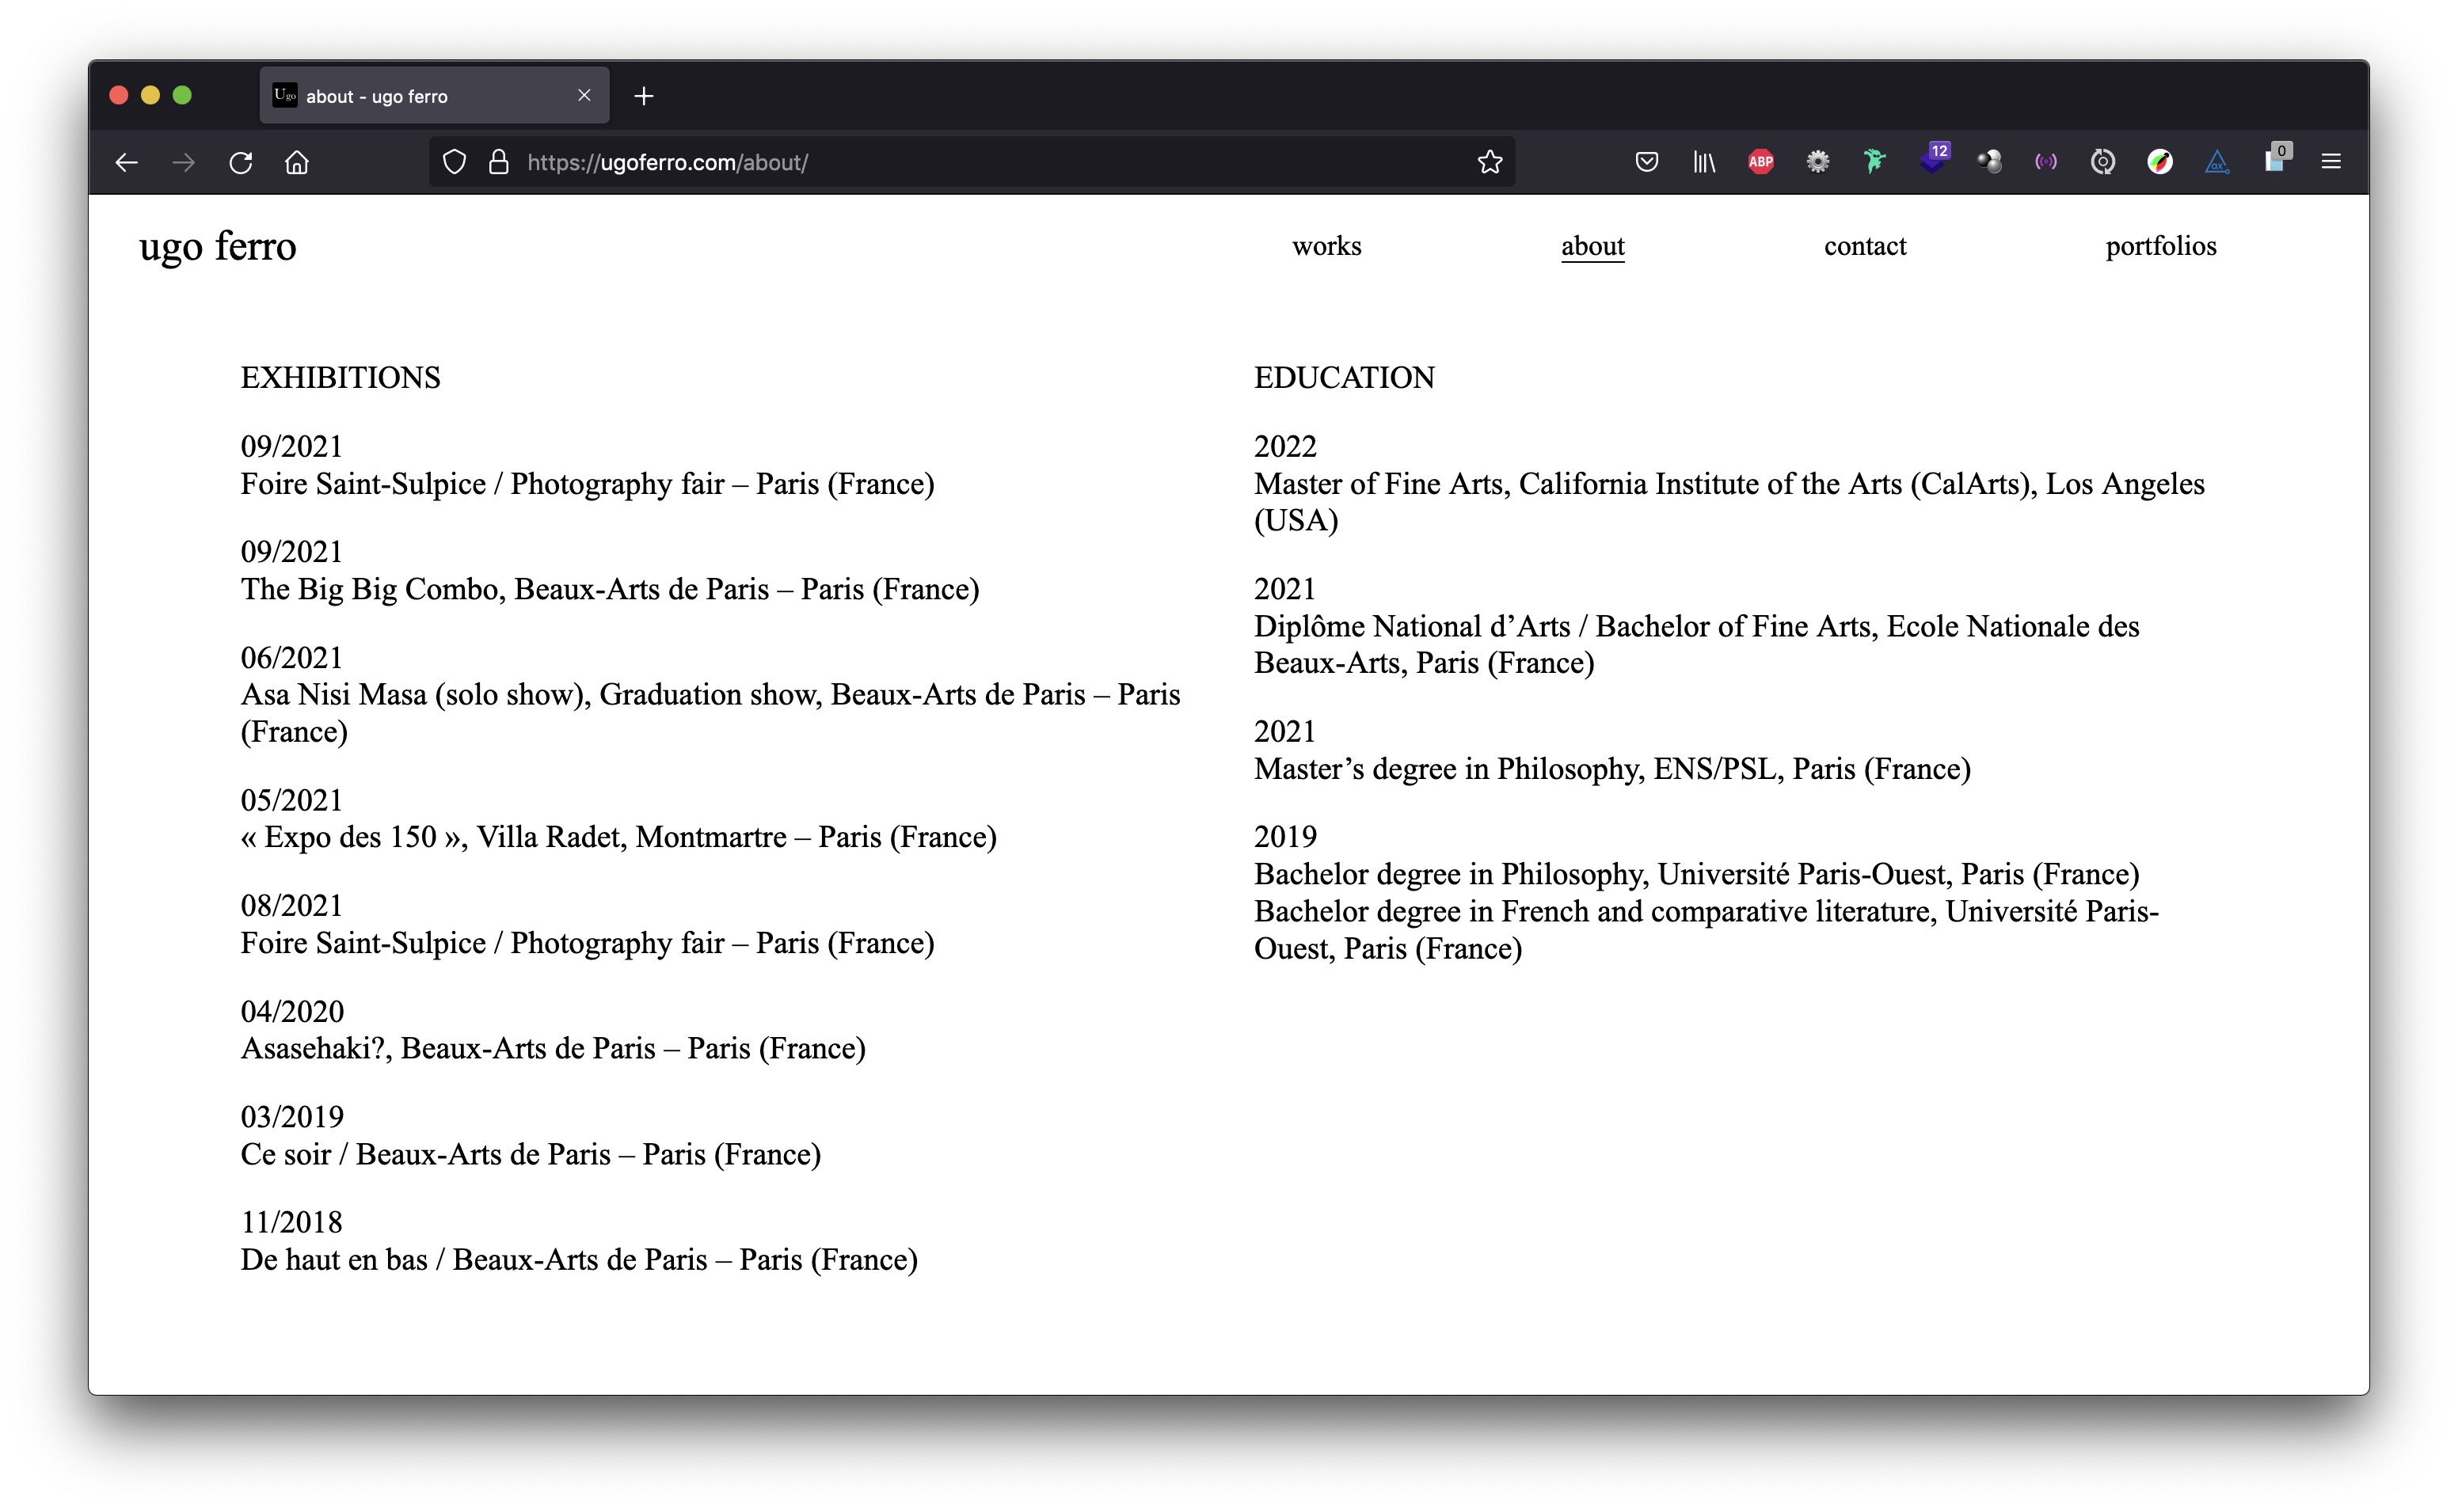The height and width of the screenshot is (1512, 2458).
Task: Click the Firefox refresh/reload icon
Action: click(x=241, y=161)
